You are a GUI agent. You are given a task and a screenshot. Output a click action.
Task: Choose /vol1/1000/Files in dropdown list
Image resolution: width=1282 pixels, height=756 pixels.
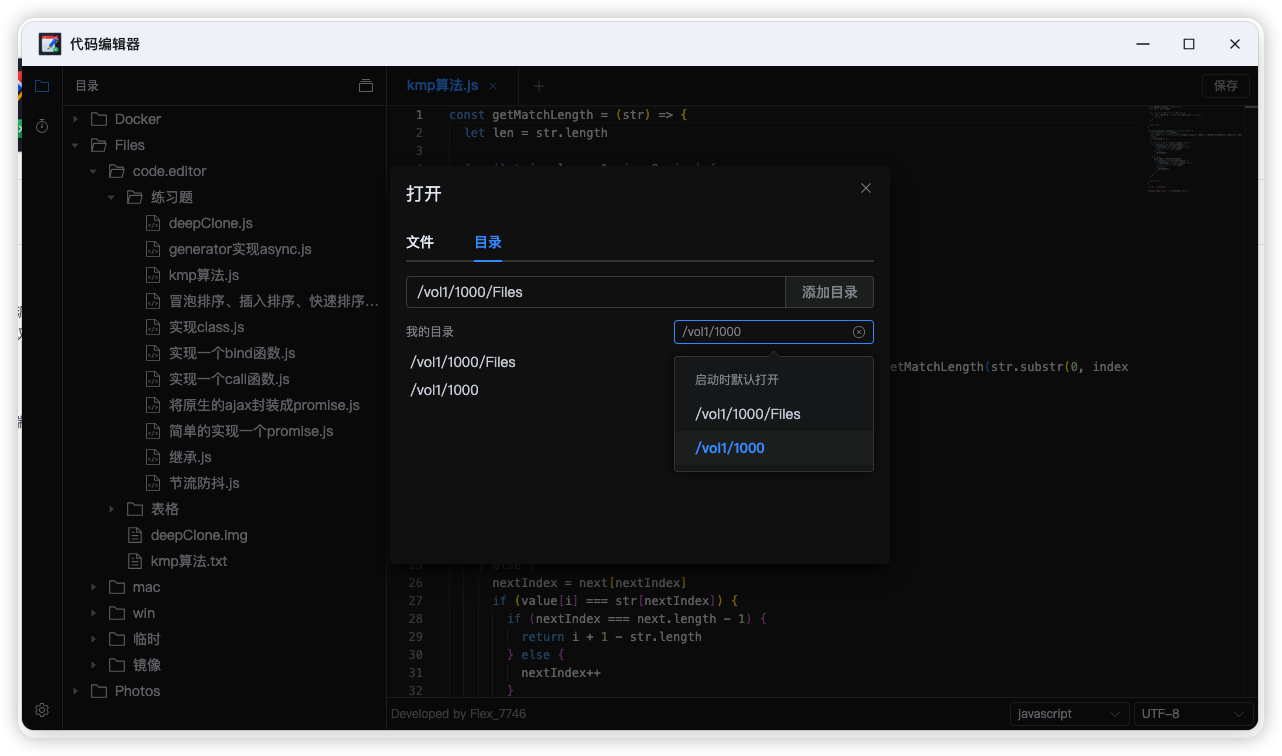click(x=748, y=414)
